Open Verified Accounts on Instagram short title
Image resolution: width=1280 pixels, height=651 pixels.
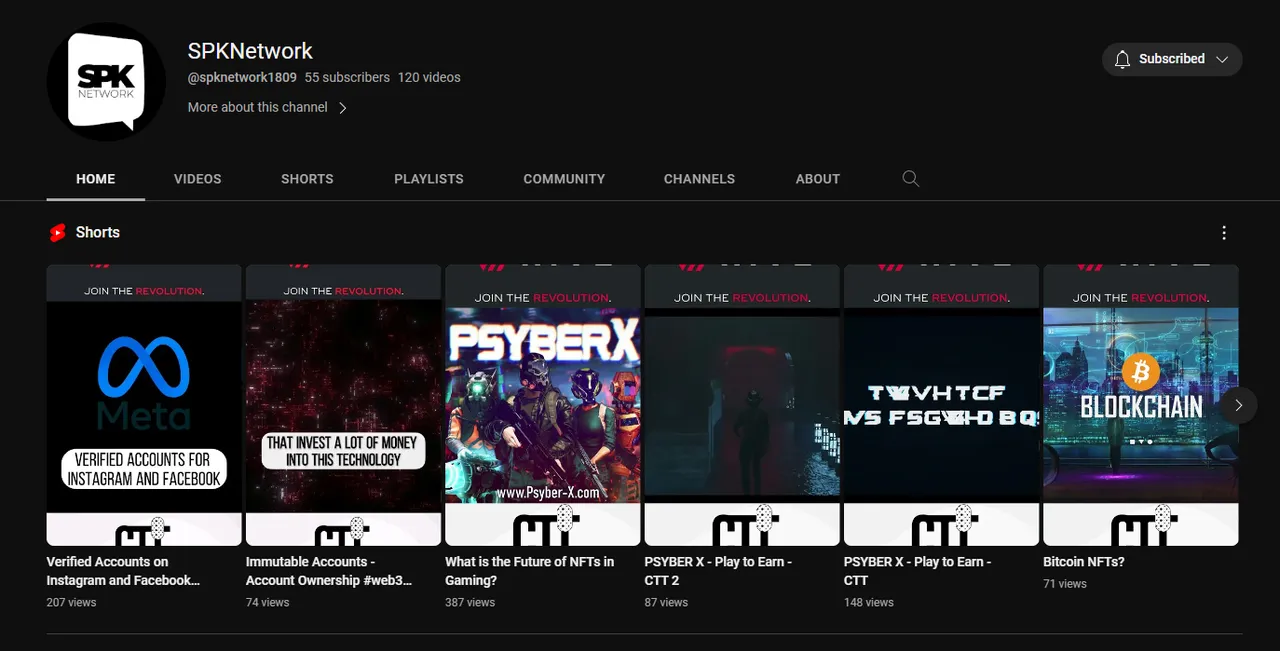coord(123,571)
